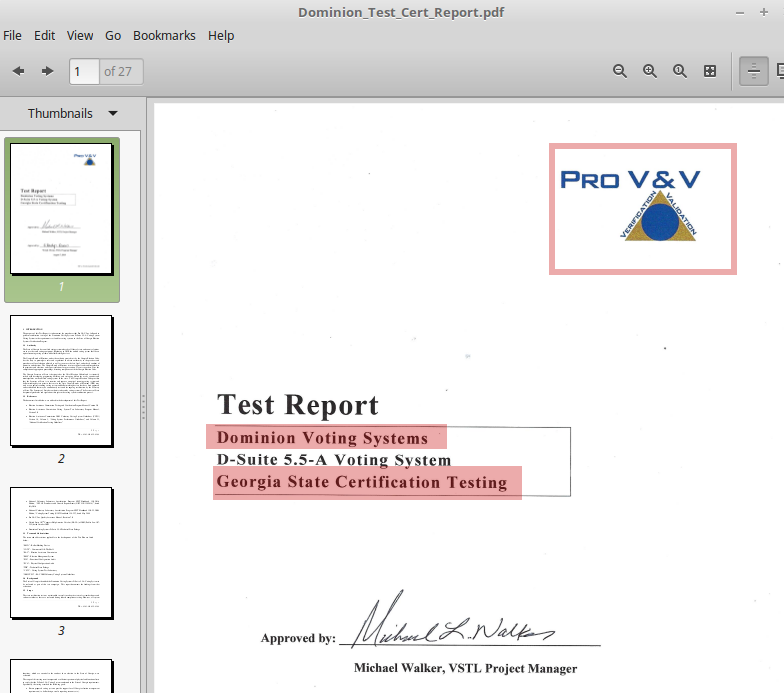Click the best fit zoom icon
The image size is (784, 693).
click(x=710, y=71)
